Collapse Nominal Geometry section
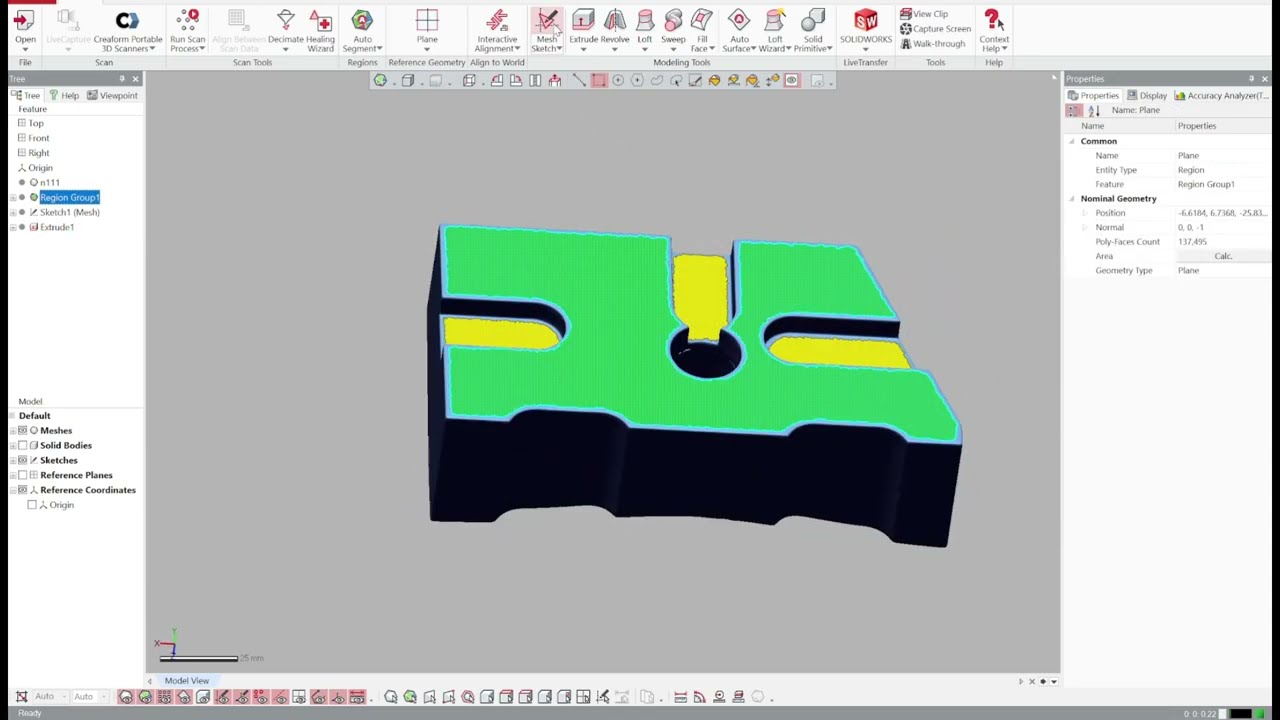 (x=1072, y=199)
